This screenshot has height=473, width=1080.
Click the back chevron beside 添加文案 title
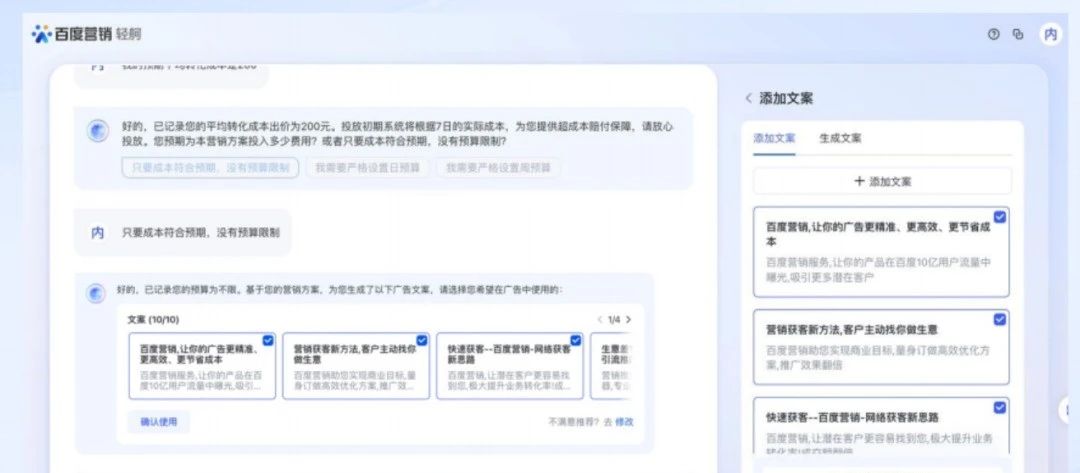(749, 98)
